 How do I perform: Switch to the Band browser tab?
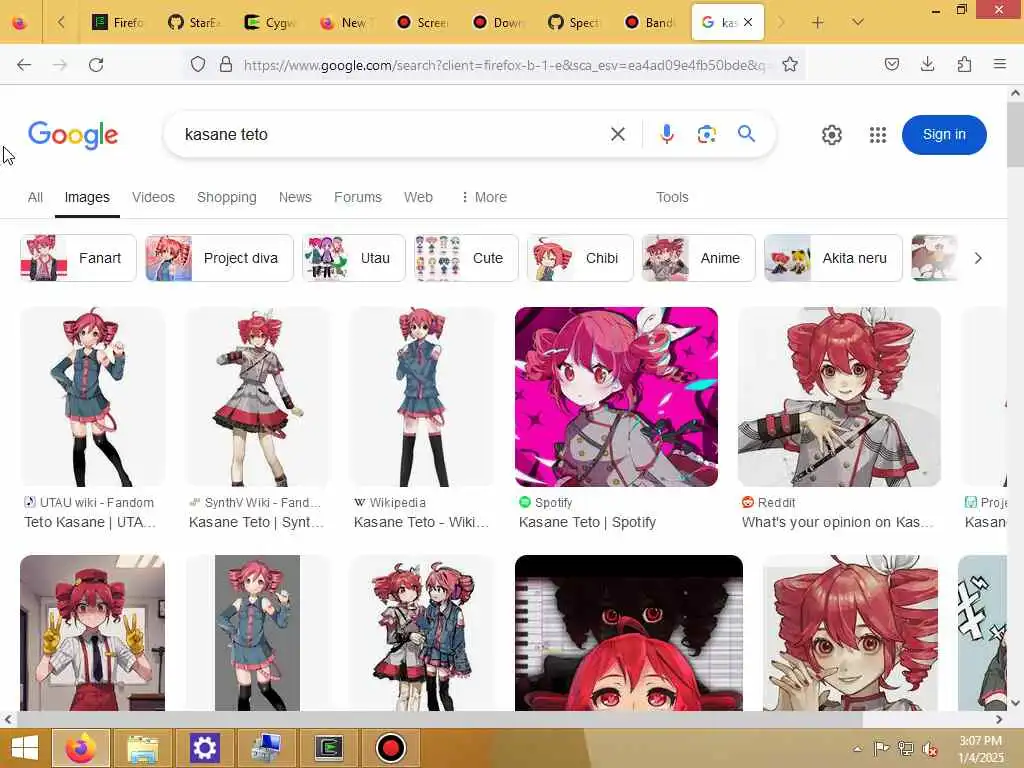tap(649, 22)
